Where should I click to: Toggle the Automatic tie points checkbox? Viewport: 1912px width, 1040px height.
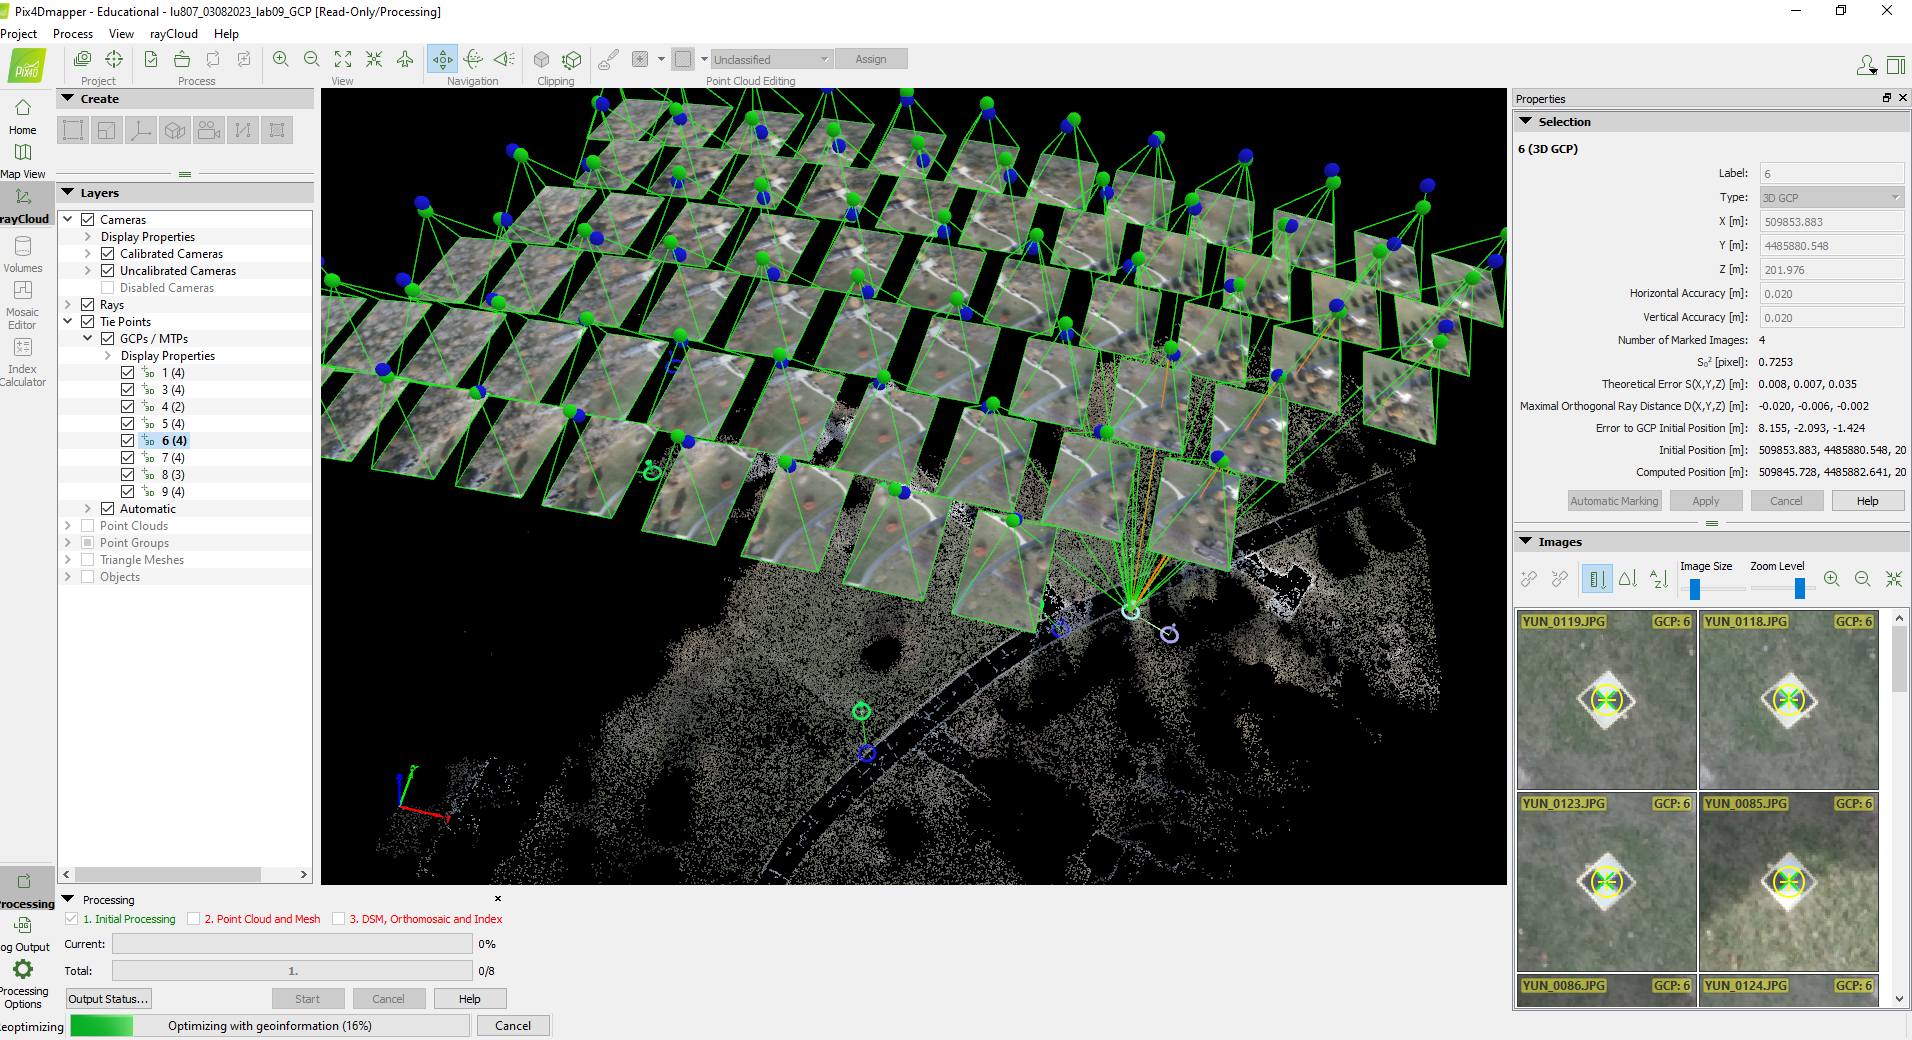pyautogui.click(x=108, y=509)
